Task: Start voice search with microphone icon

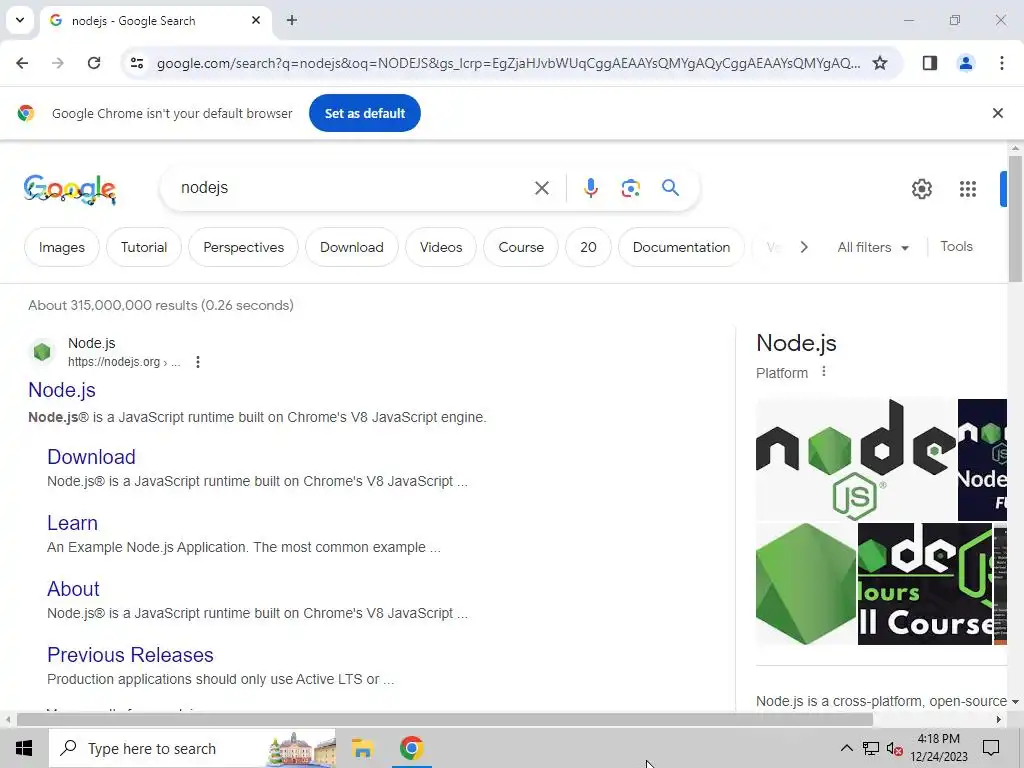Action: tap(590, 188)
